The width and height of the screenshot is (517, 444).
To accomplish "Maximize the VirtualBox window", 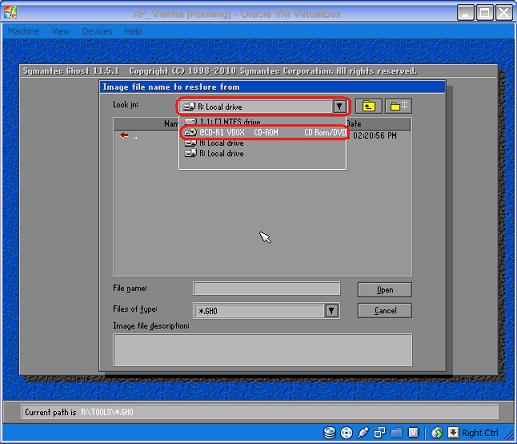I will (485, 13).
